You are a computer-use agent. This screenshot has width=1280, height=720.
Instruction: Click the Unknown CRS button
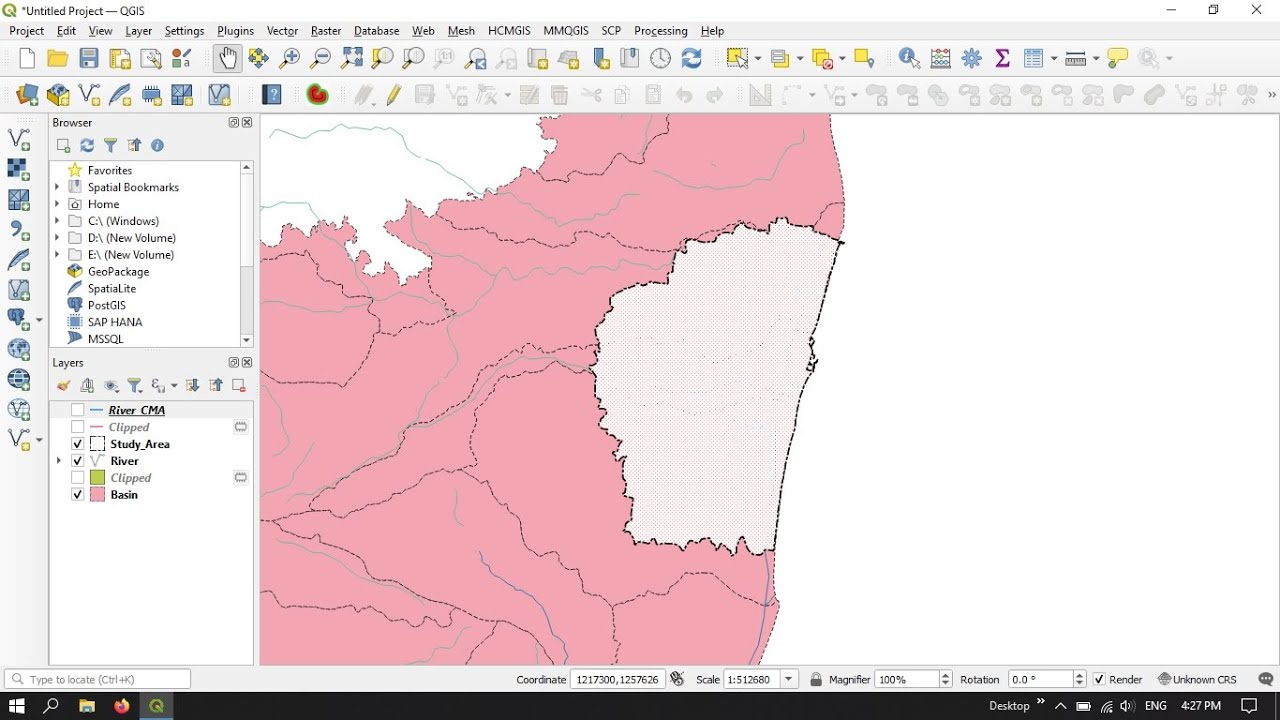(1197, 680)
